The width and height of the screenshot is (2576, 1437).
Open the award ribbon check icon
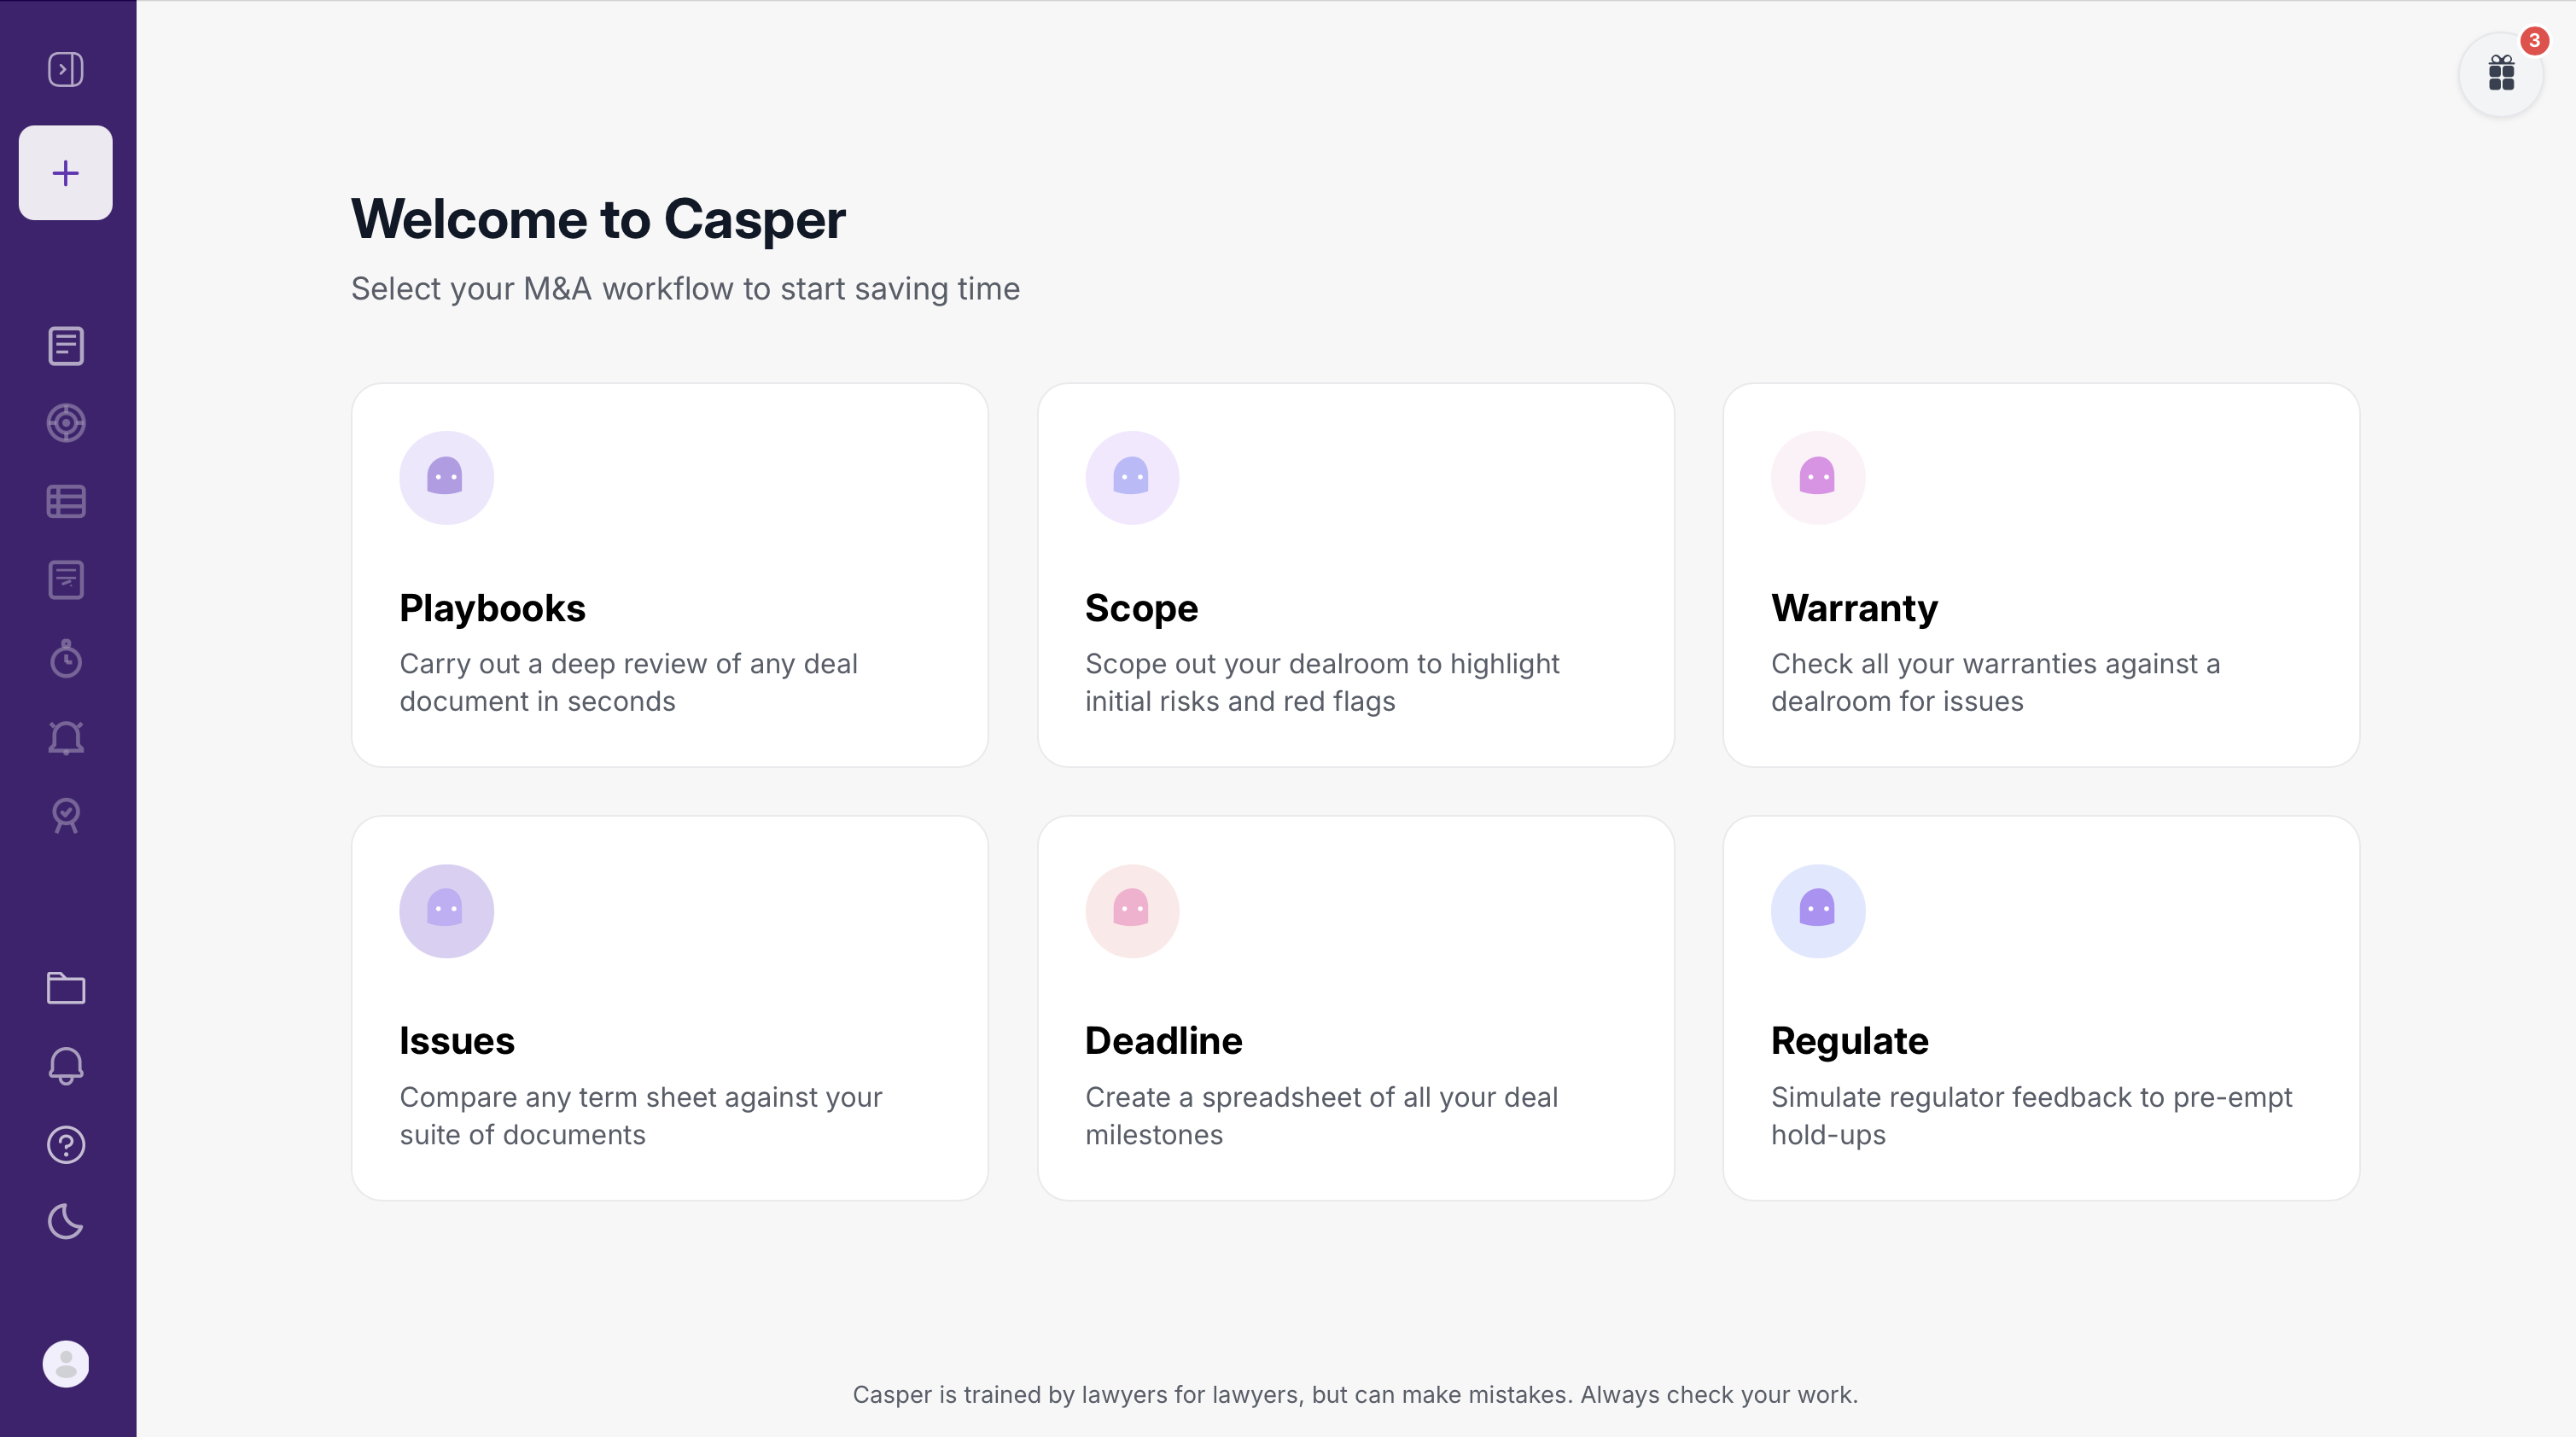tap(66, 816)
